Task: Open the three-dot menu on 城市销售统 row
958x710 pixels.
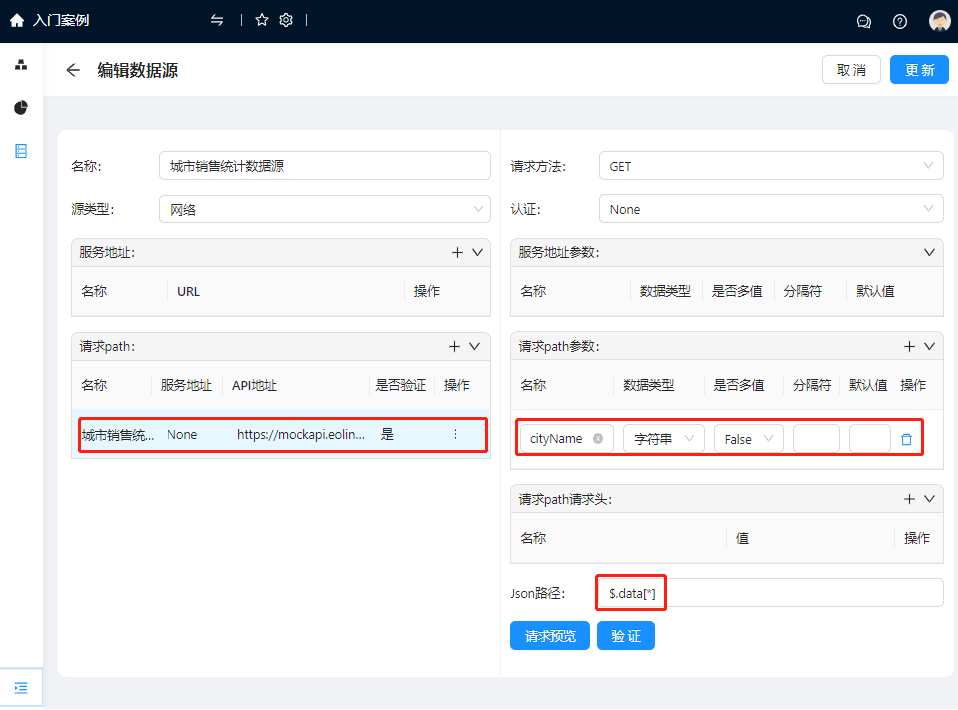Action: click(455, 434)
